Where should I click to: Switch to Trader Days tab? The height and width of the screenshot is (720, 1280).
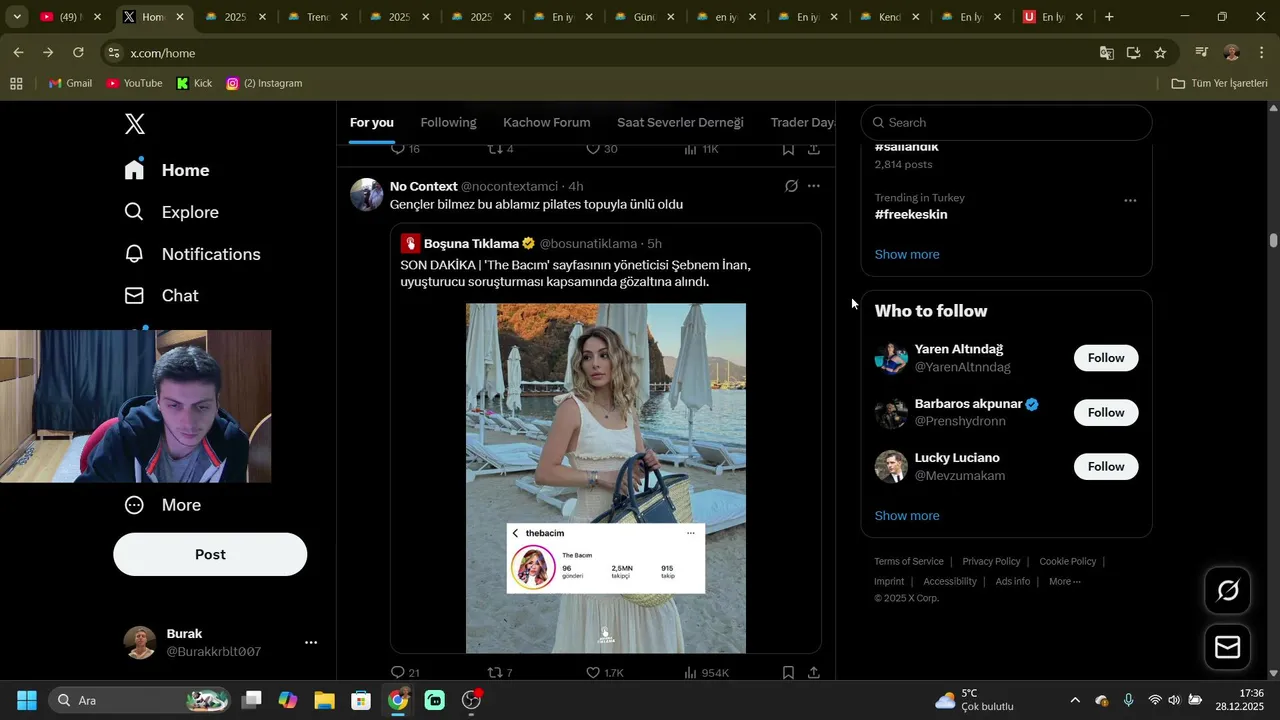tap(803, 123)
